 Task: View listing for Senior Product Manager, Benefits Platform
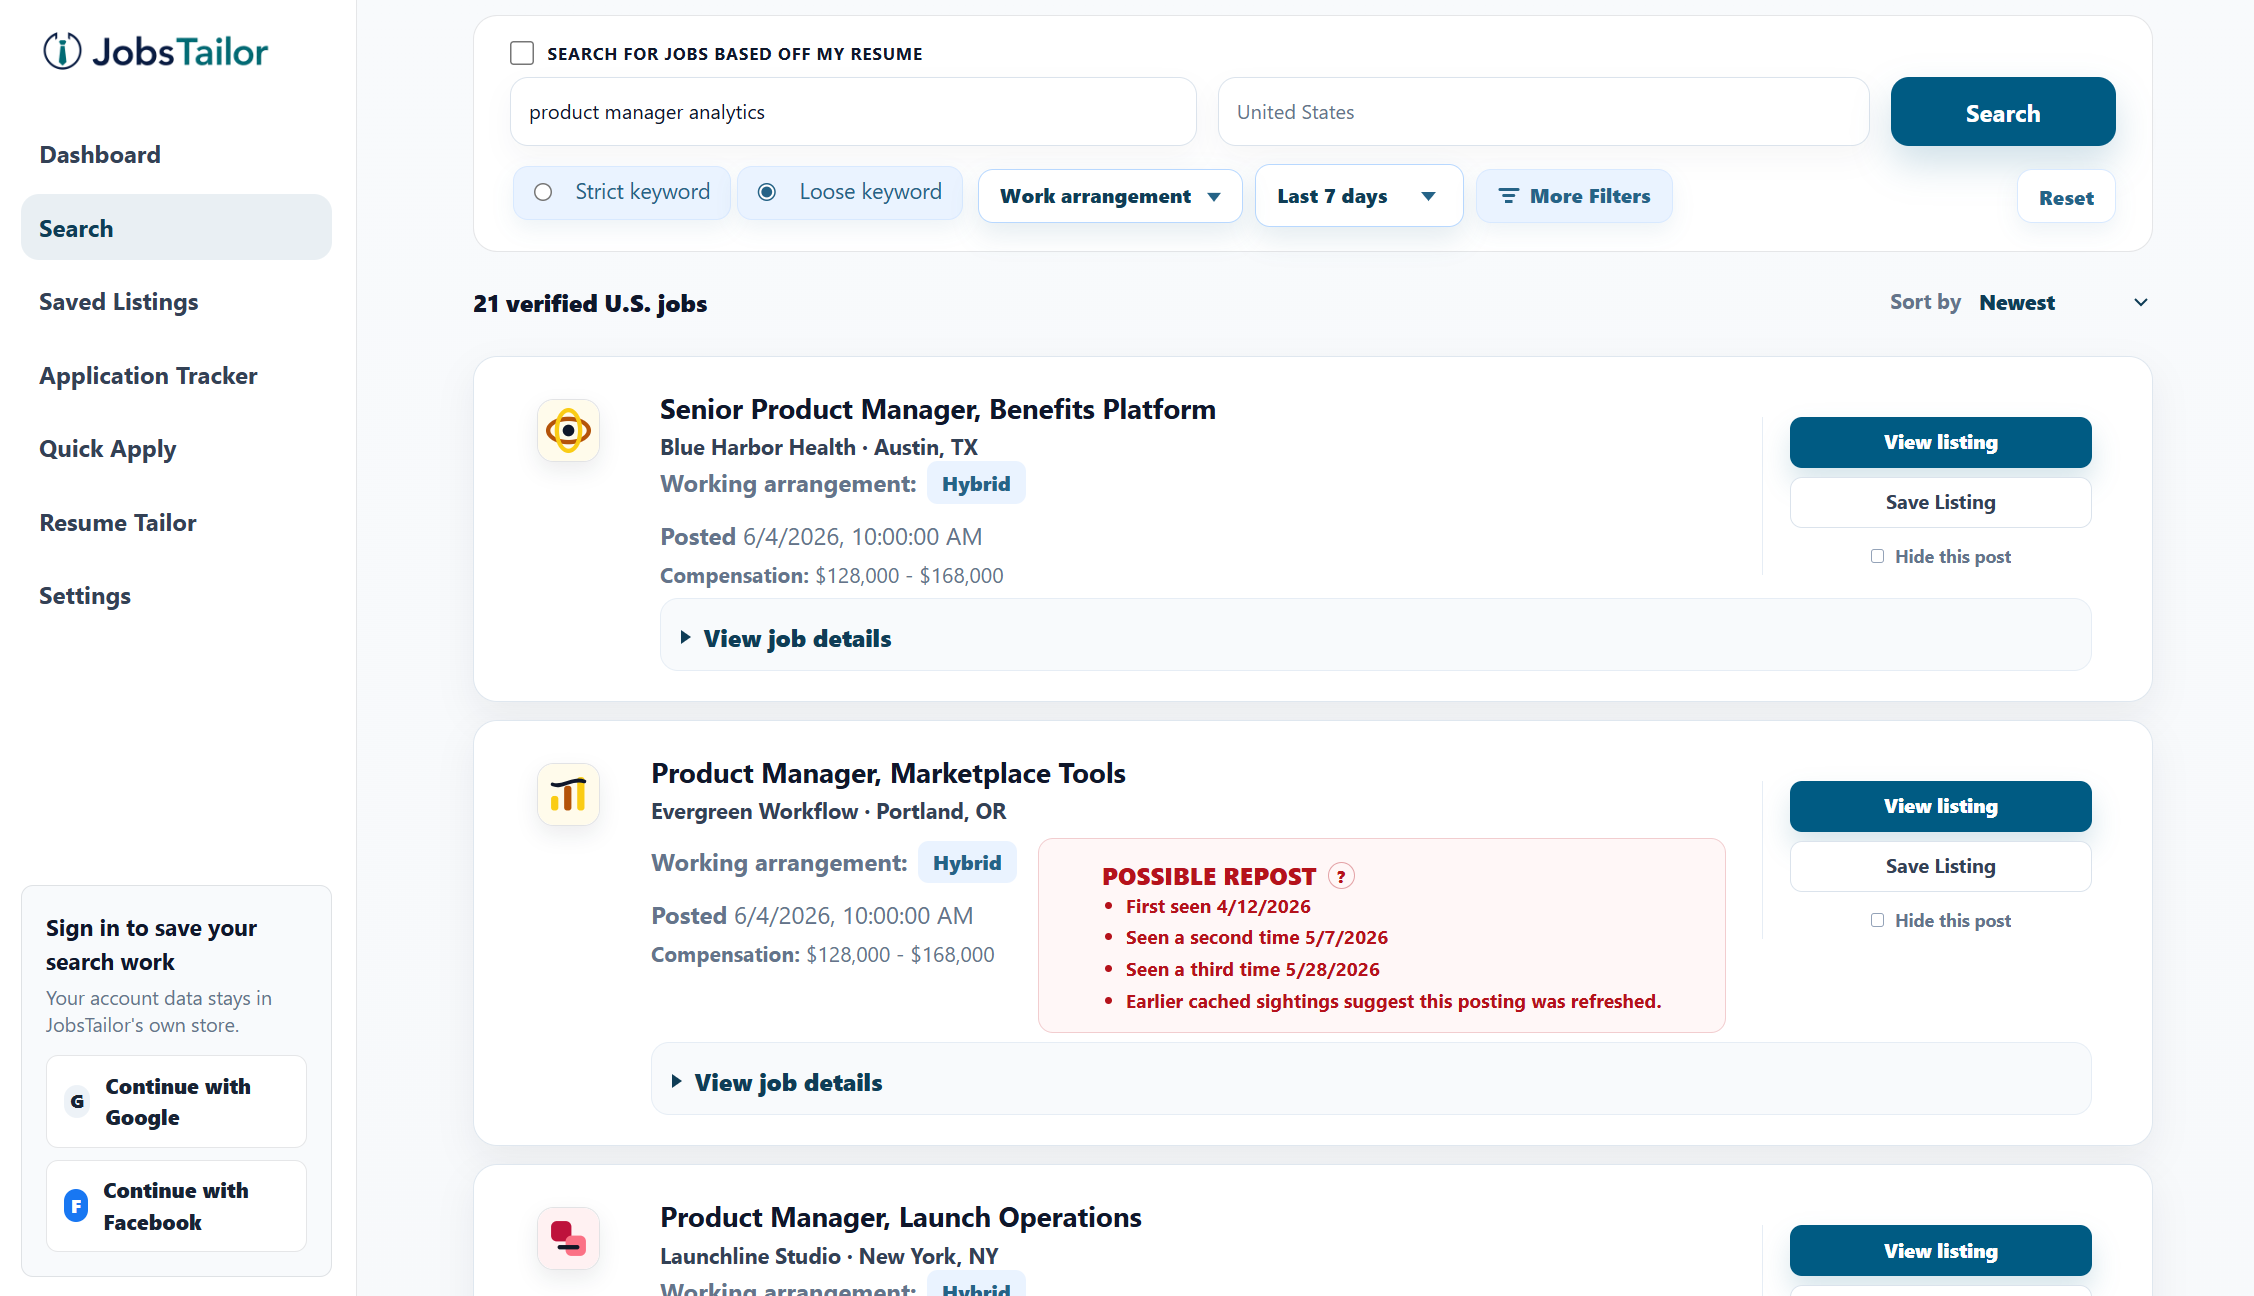[x=1940, y=442]
